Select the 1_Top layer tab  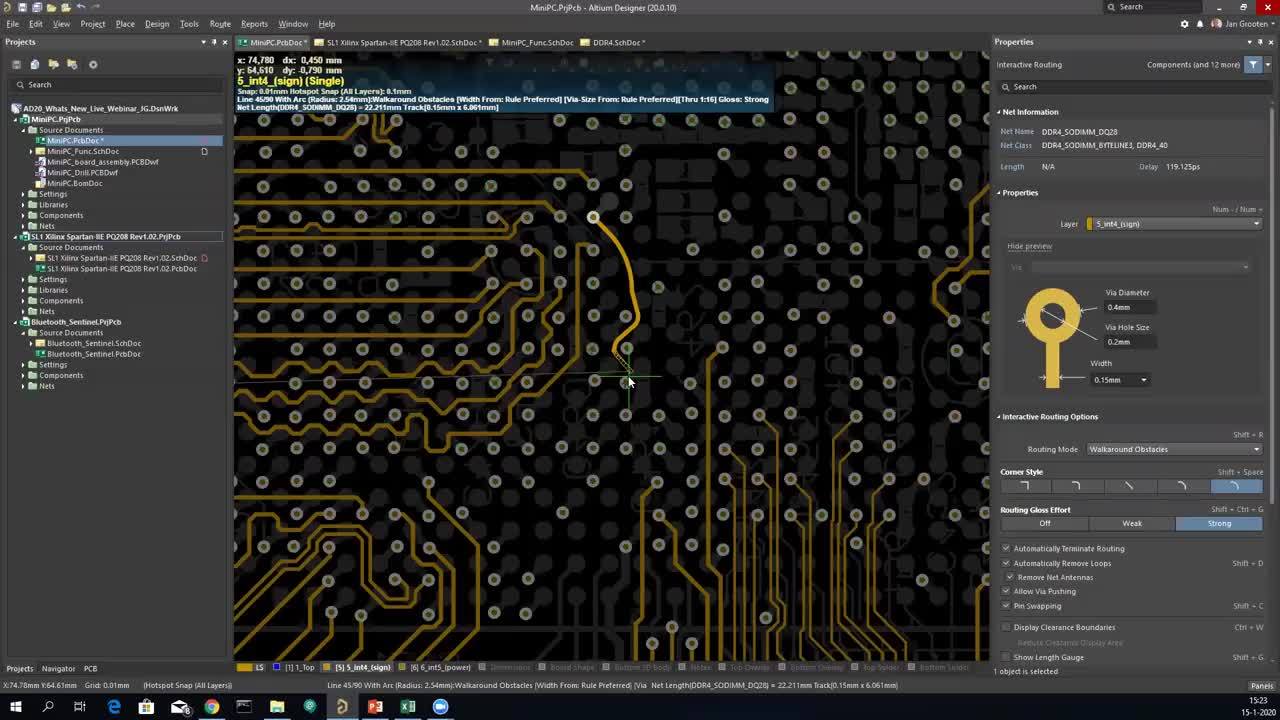(x=300, y=667)
